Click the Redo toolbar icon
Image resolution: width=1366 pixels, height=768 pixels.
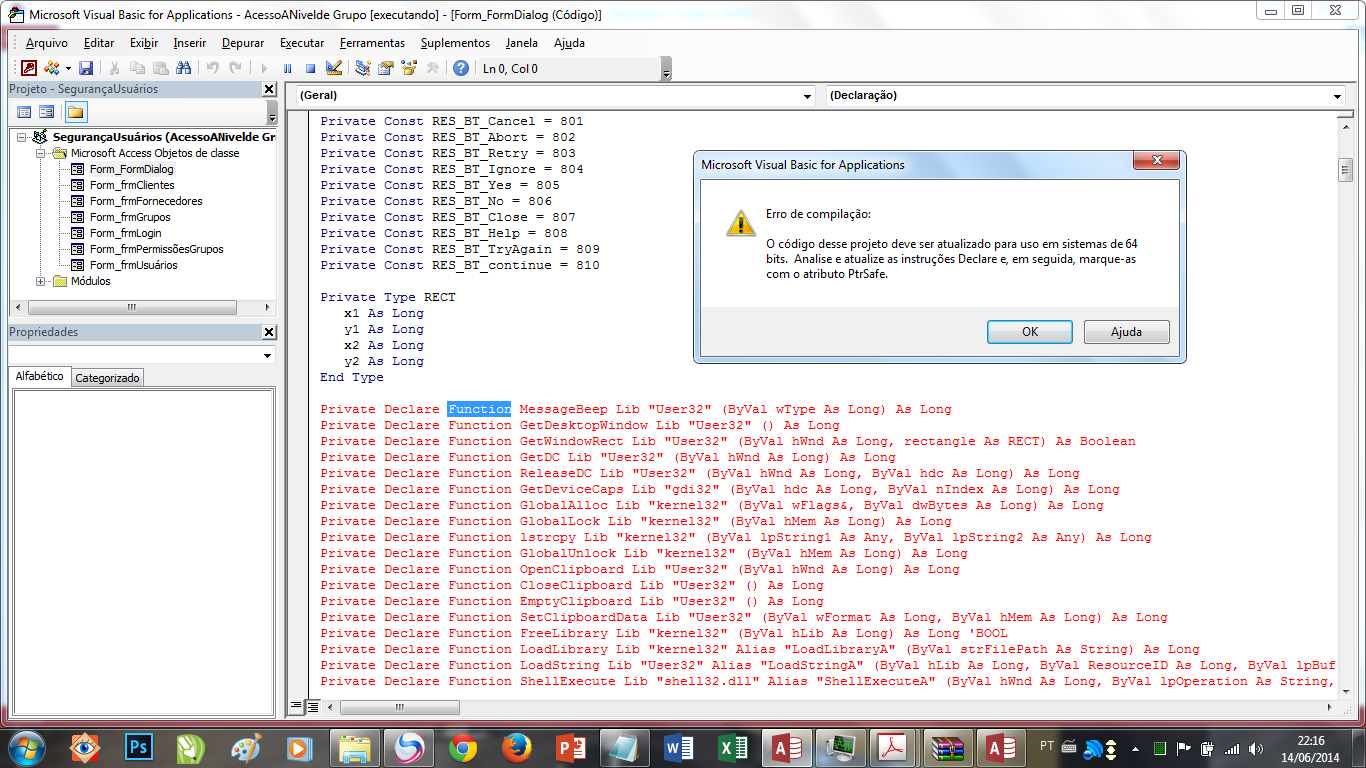235,68
